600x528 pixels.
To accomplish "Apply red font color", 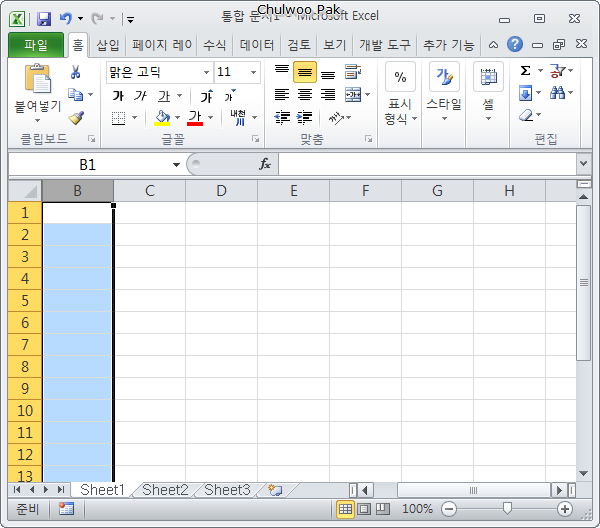I will click(195, 118).
